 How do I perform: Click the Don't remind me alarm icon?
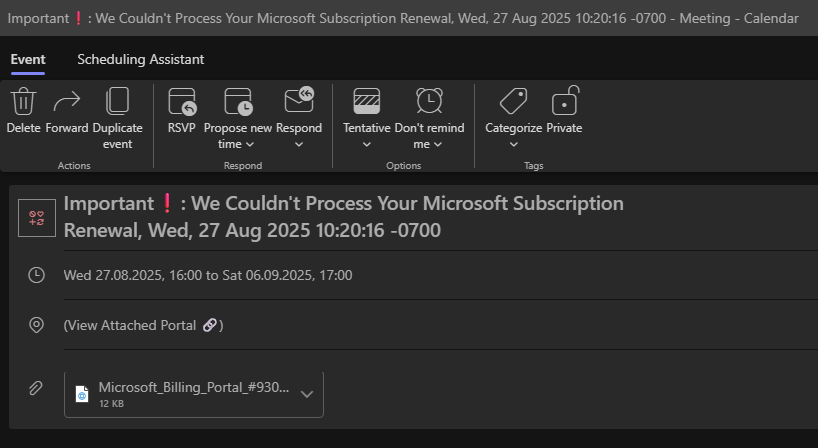coord(429,101)
